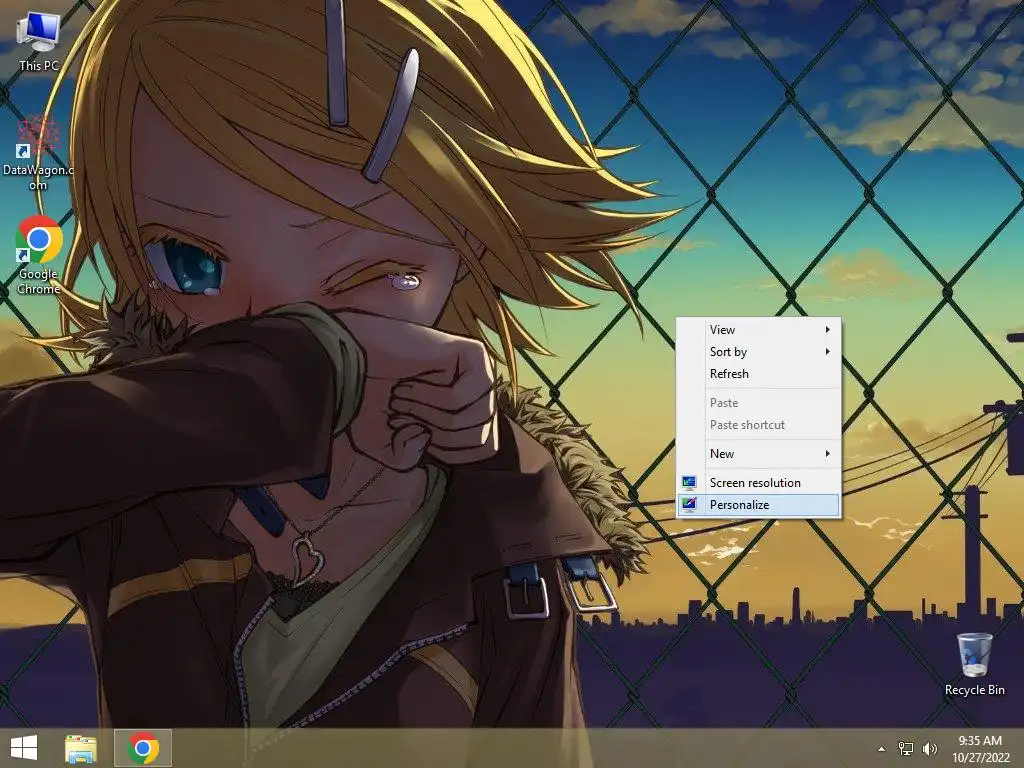Open Google Chrome from the taskbar
The height and width of the screenshot is (768, 1024).
[x=143, y=748]
